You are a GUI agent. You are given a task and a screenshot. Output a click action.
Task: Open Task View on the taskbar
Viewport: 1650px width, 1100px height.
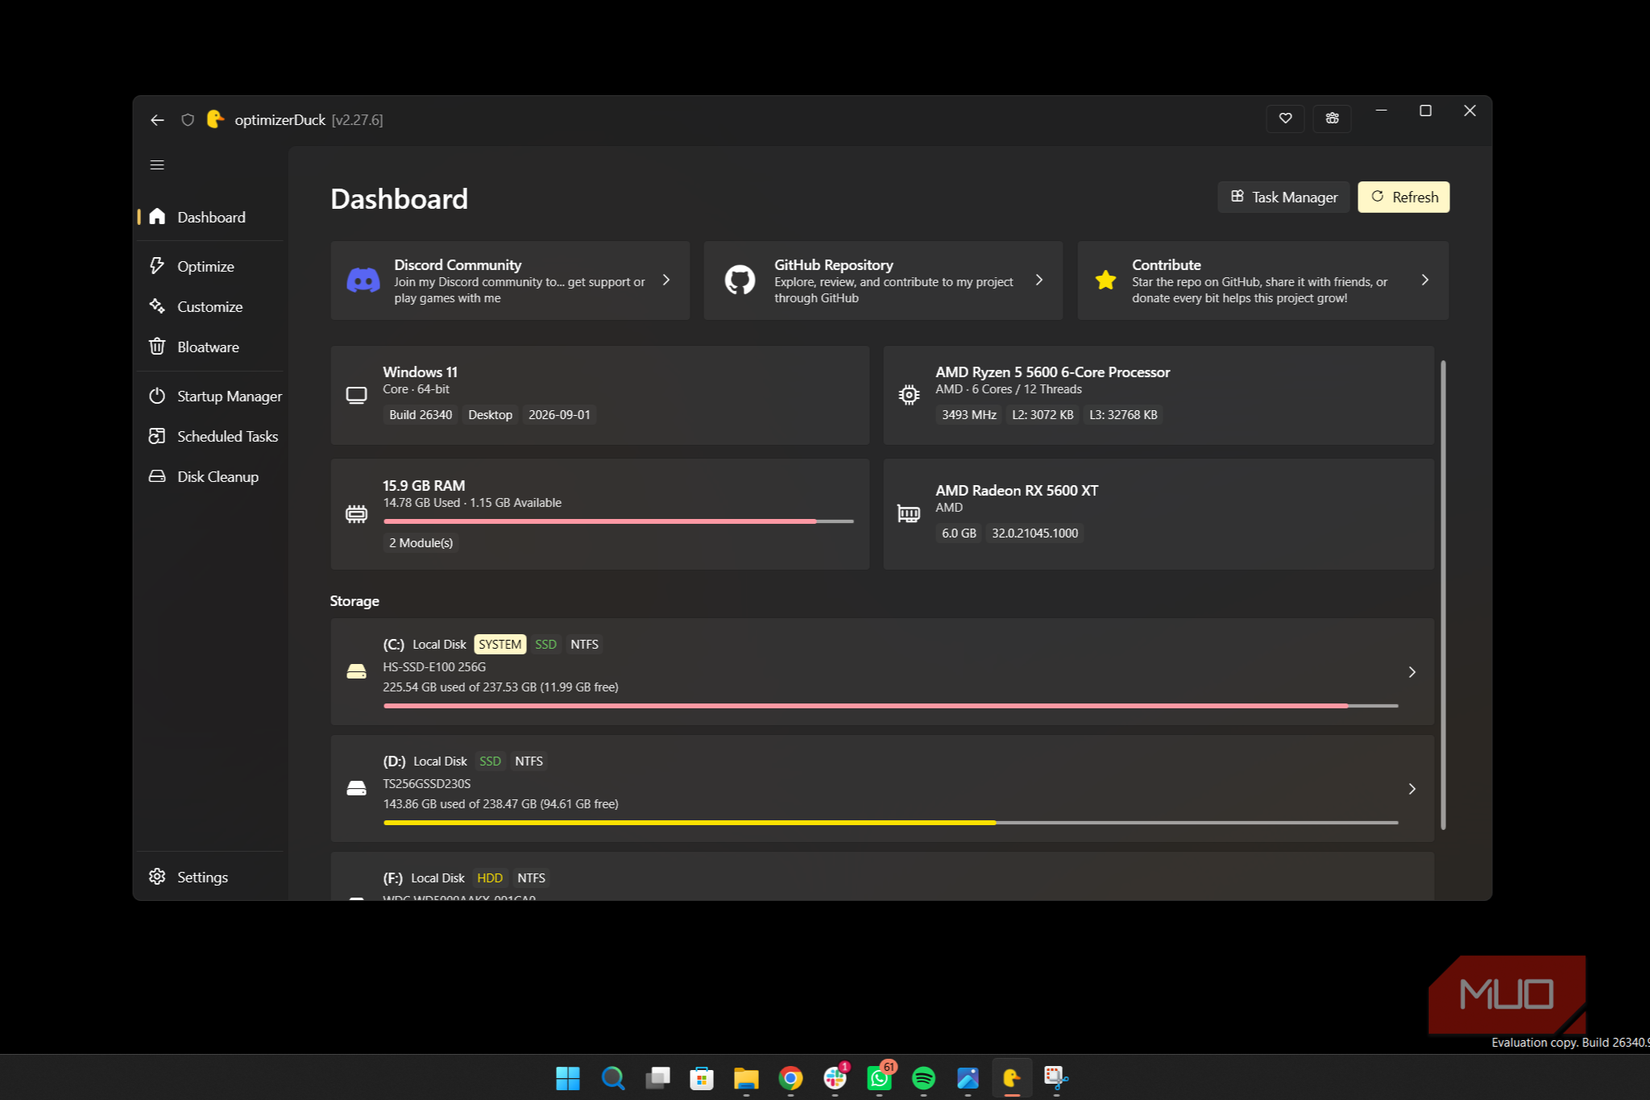click(657, 1078)
